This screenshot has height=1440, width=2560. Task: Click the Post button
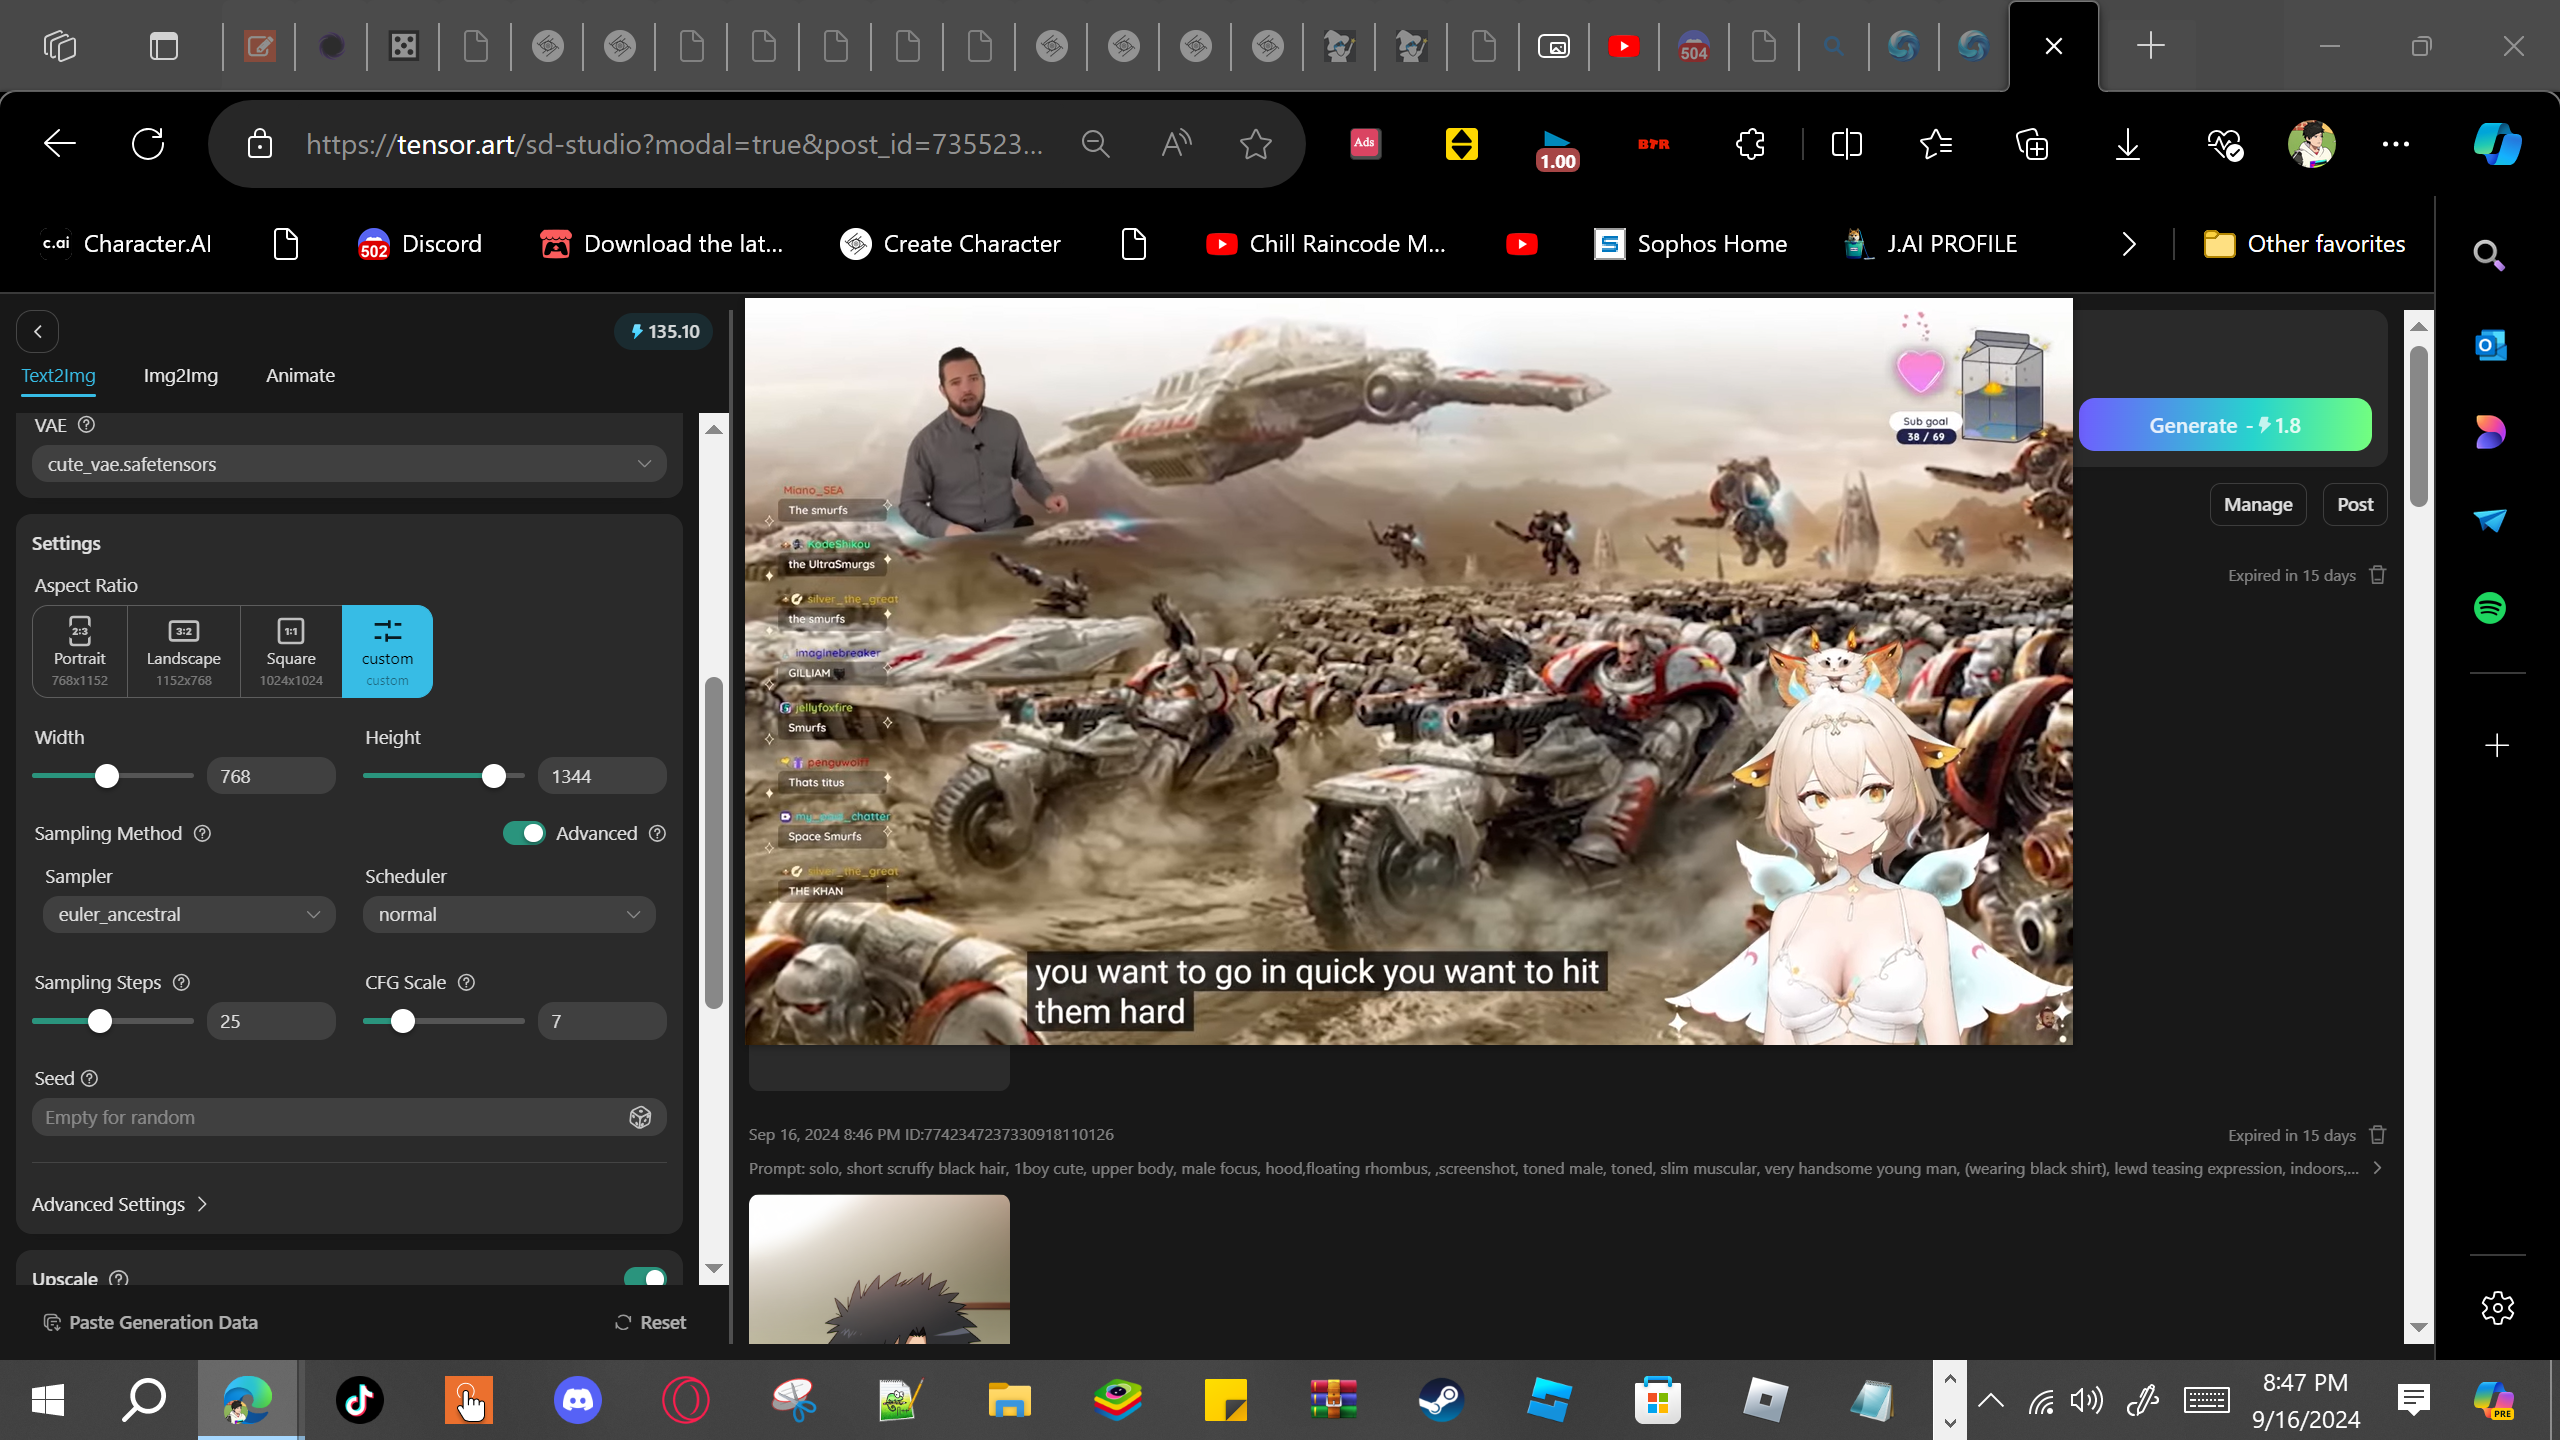click(x=2355, y=505)
